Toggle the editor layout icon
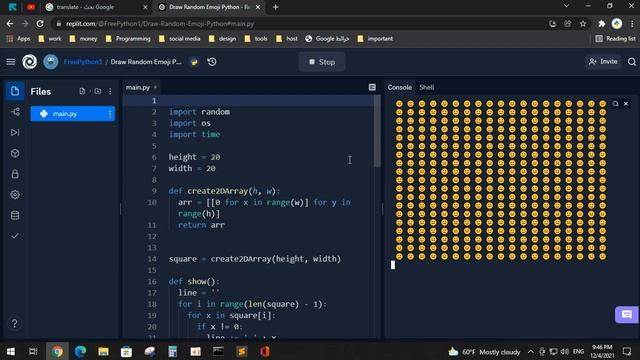Image resolution: width=640 pixels, height=360 pixels. (372, 87)
